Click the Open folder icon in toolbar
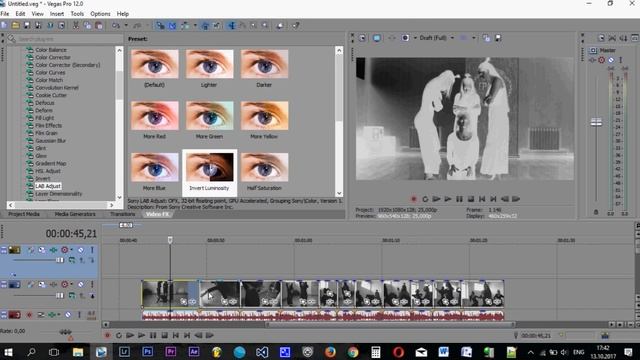Image resolution: width=640 pixels, height=360 pixels. coord(16,25)
